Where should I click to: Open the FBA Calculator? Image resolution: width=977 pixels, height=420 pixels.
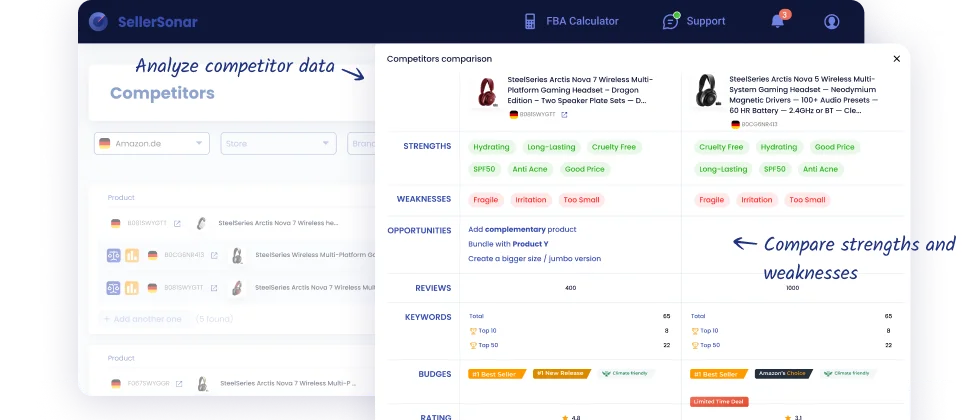point(571,21)
